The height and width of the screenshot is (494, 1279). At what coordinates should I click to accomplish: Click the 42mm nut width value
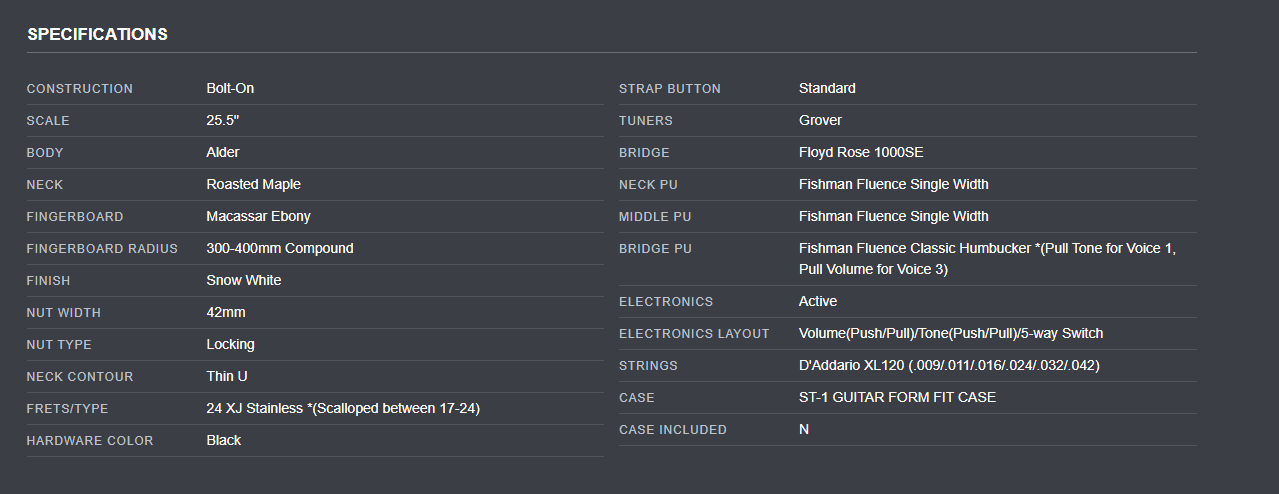click(226, 312)
